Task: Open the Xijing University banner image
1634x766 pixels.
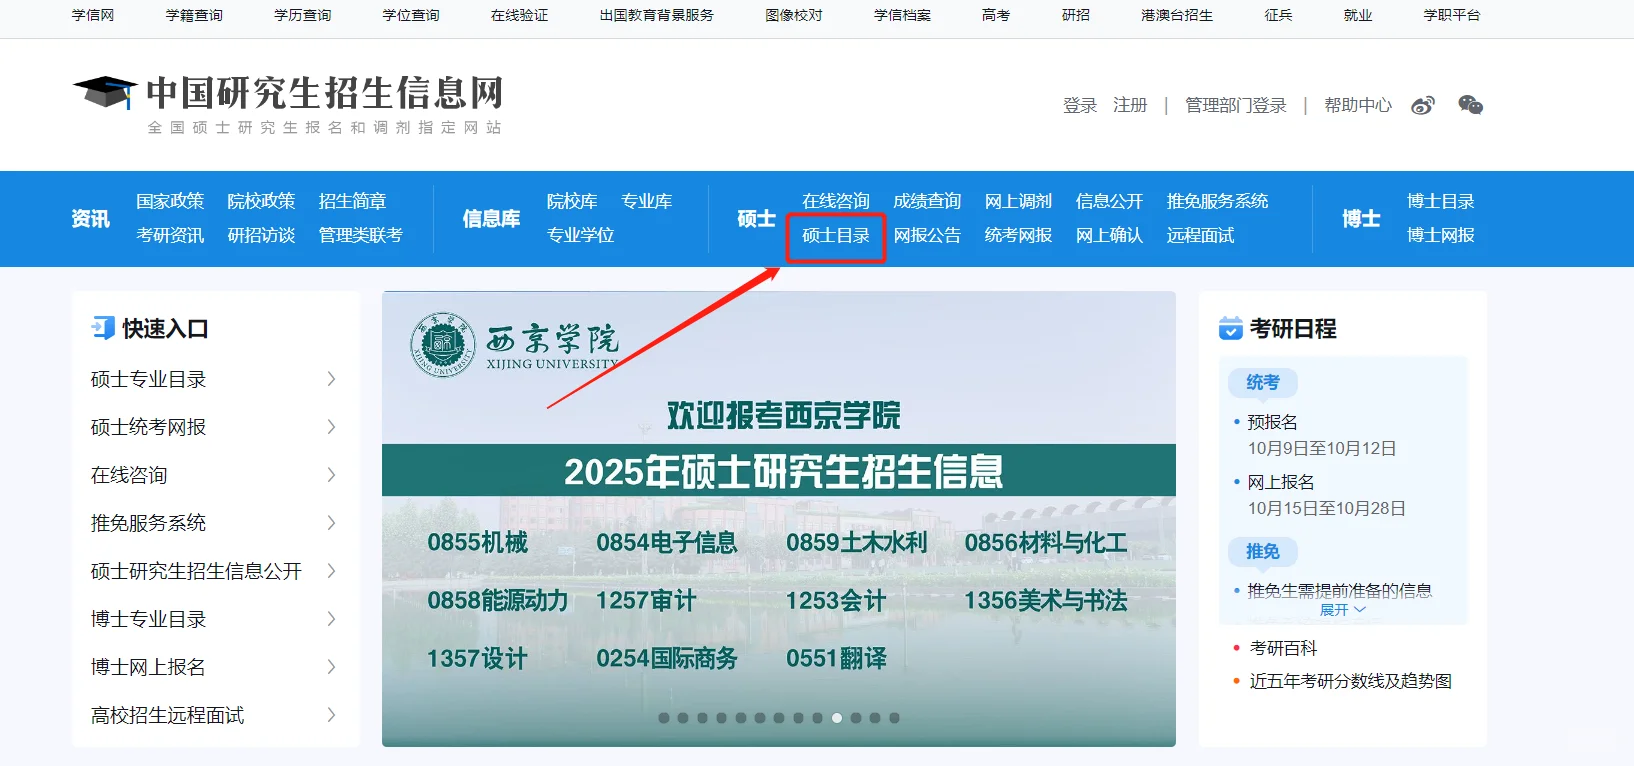Action: pos(778,519)
